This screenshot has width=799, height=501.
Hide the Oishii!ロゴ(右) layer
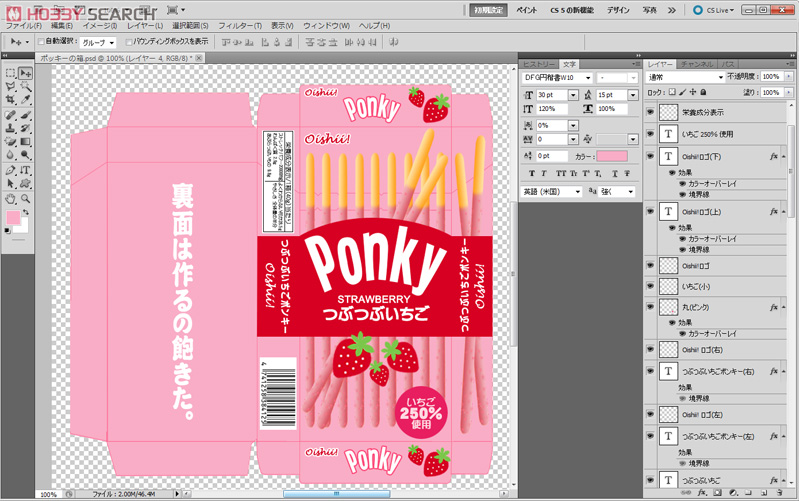point(650,350)
